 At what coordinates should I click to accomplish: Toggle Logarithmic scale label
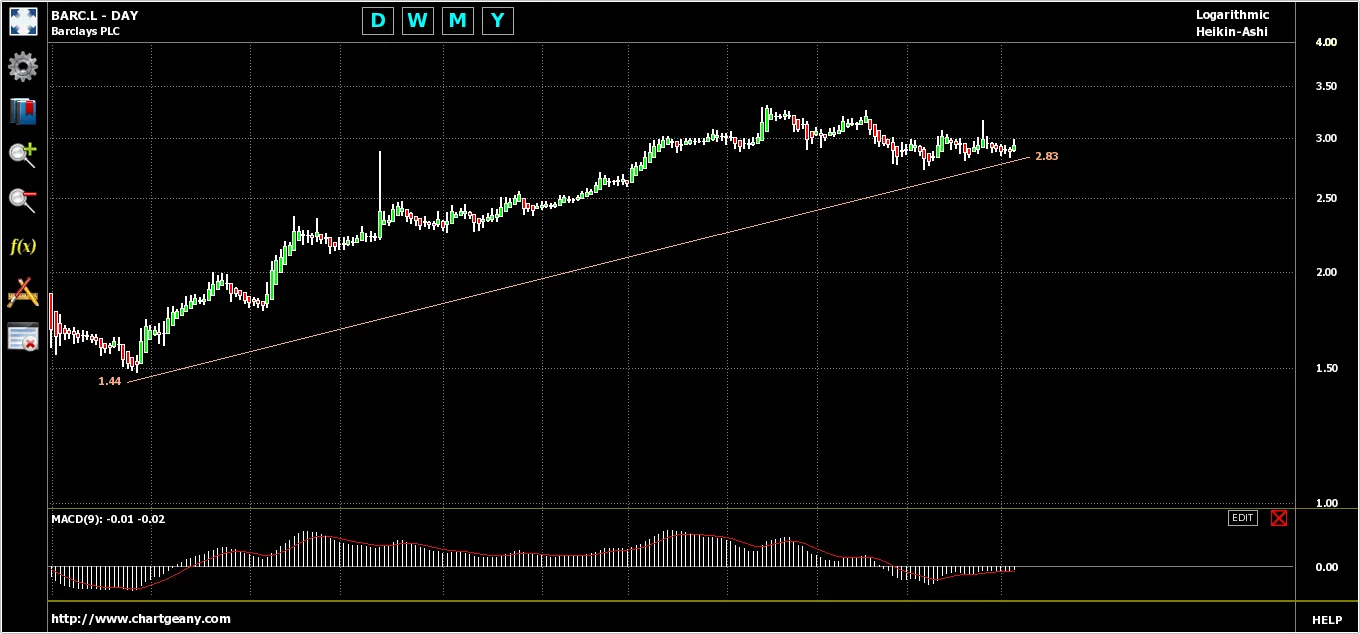tap(1233, 14)
